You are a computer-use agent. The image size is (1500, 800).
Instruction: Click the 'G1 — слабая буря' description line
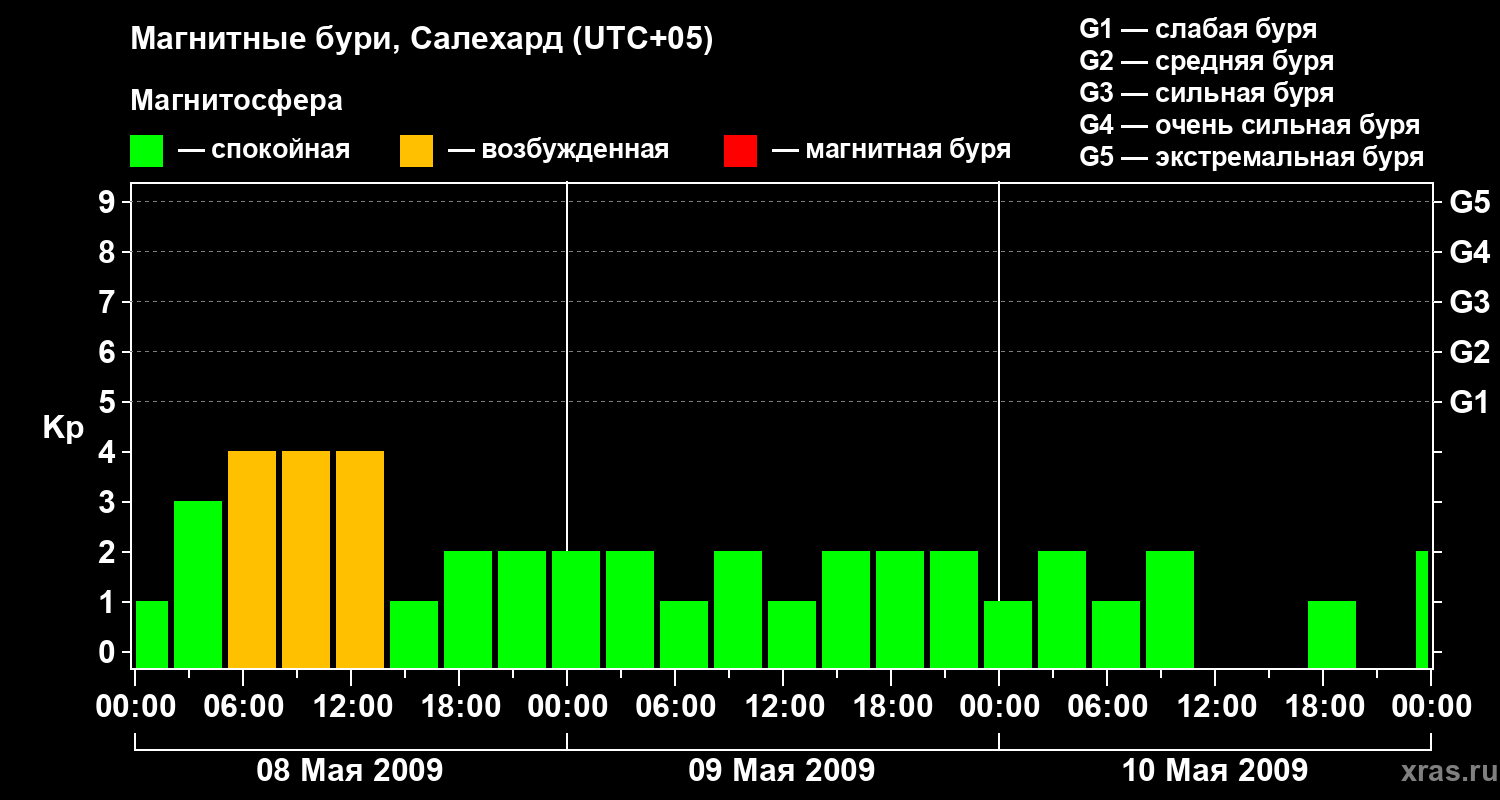coord(1198,29)
